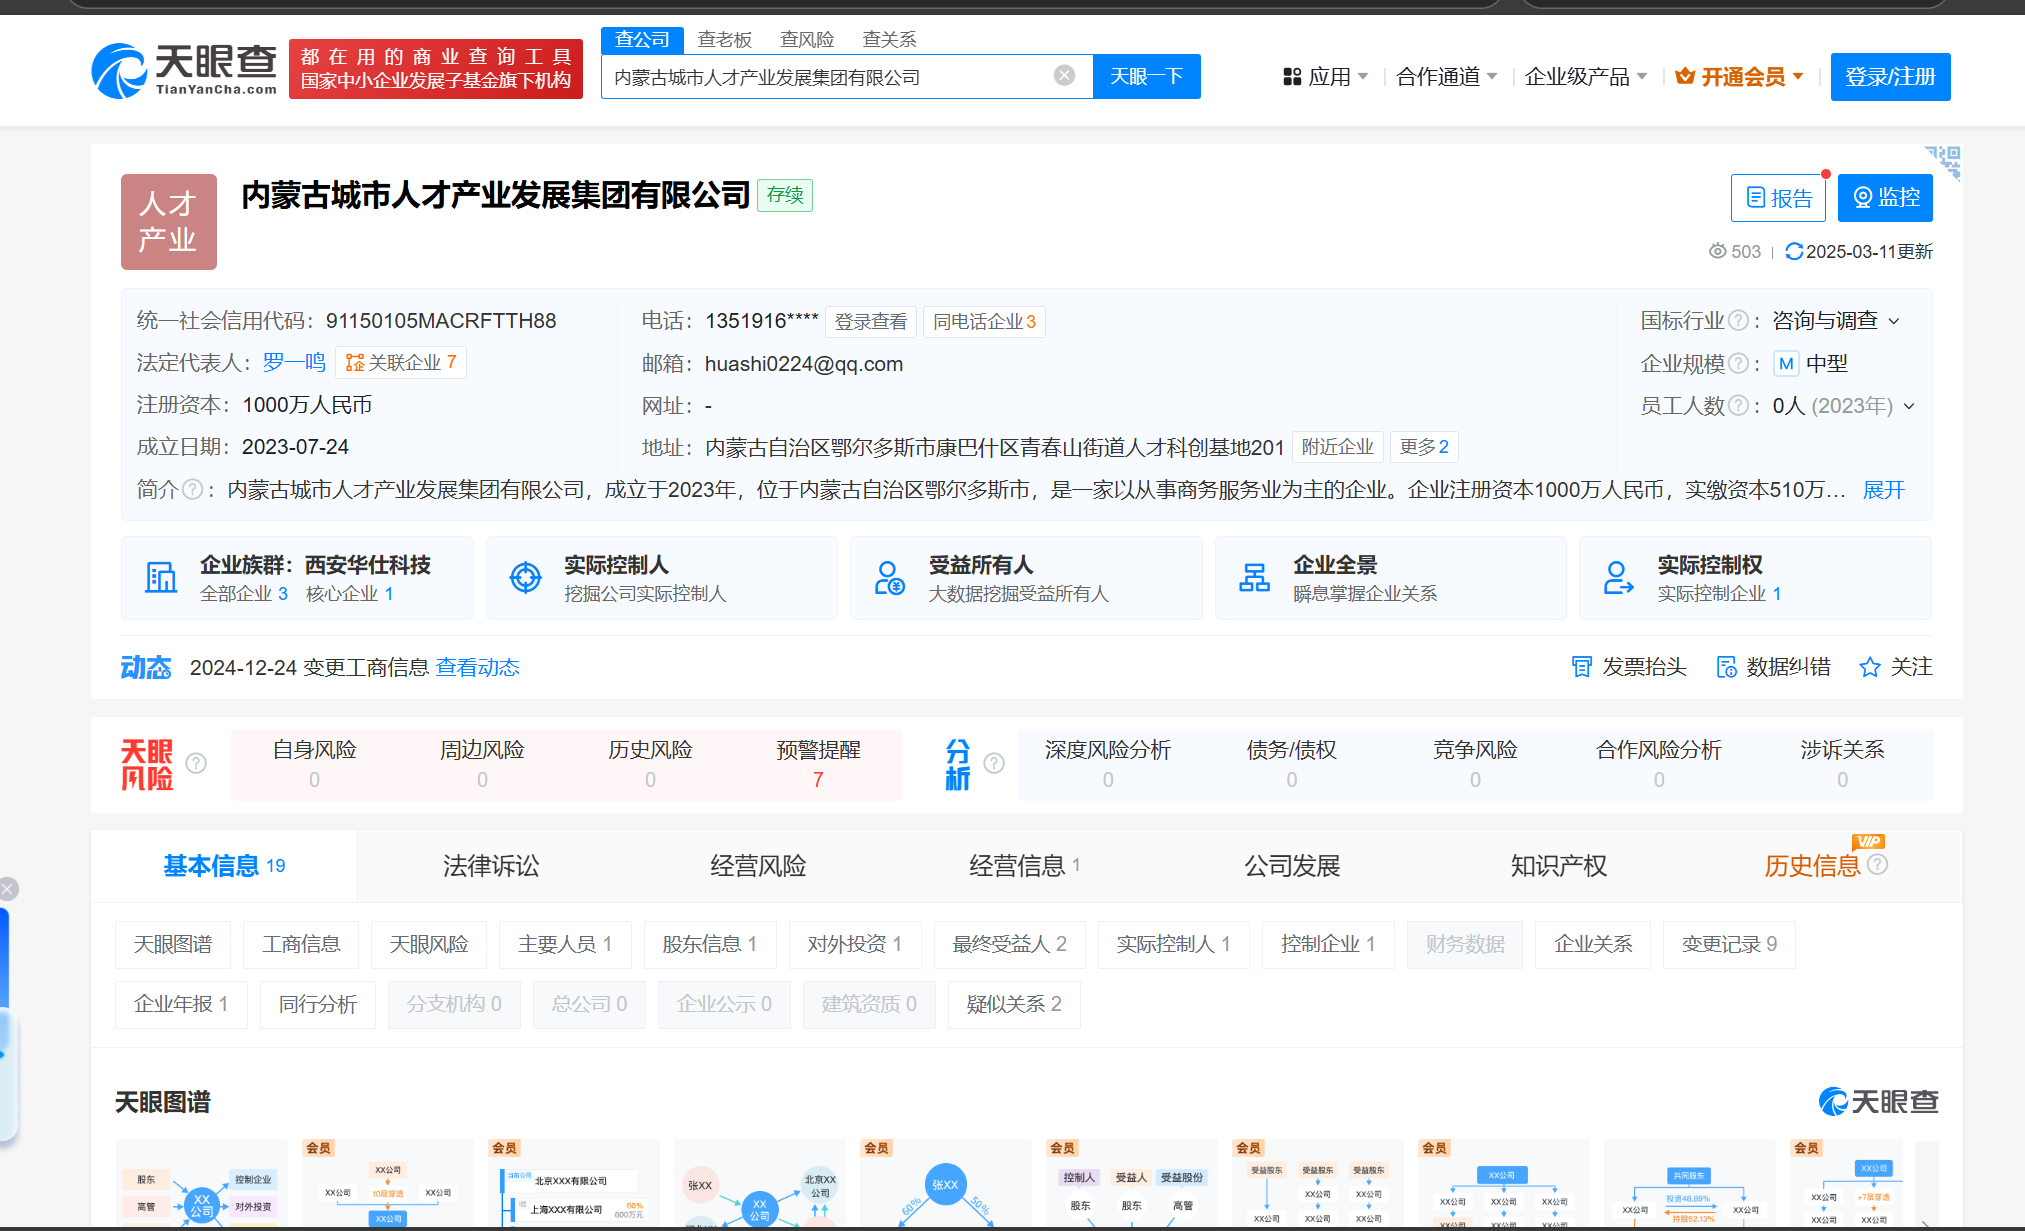This screenshot has width=2025, height=1231.
Task: Click 更多 2 addresses
Action: [x=1424, y=447]
